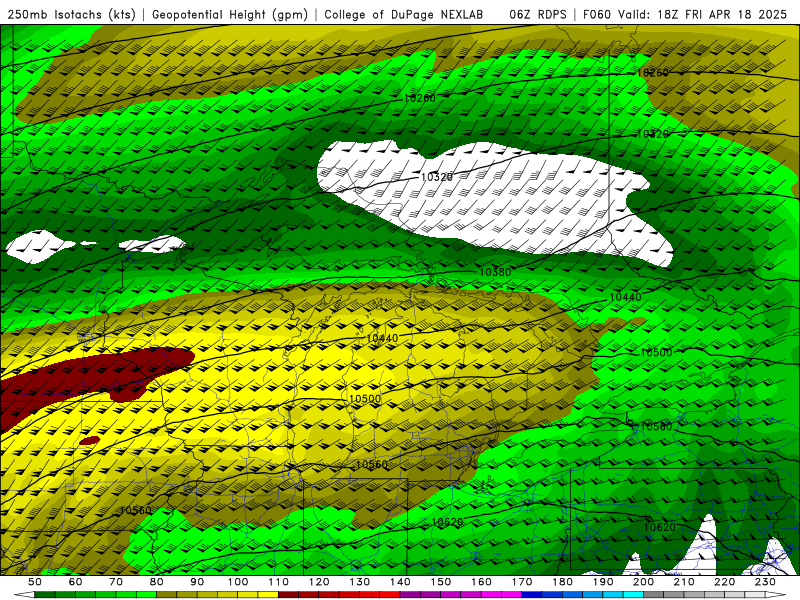Click the color bar value 80
The image size is (800, 600).
point(157,582)
